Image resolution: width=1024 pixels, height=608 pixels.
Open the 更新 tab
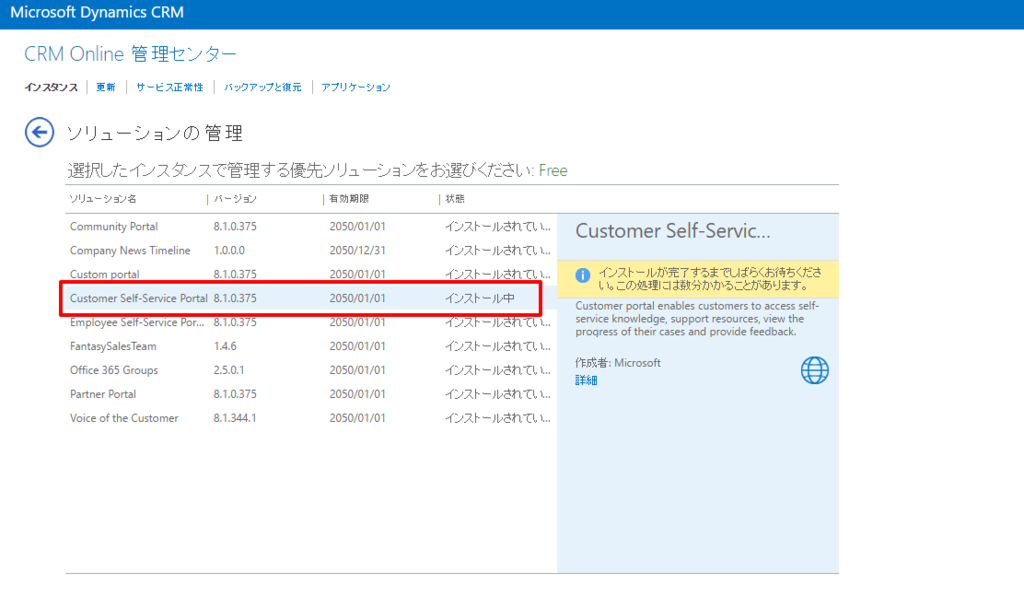click(106, 87)
